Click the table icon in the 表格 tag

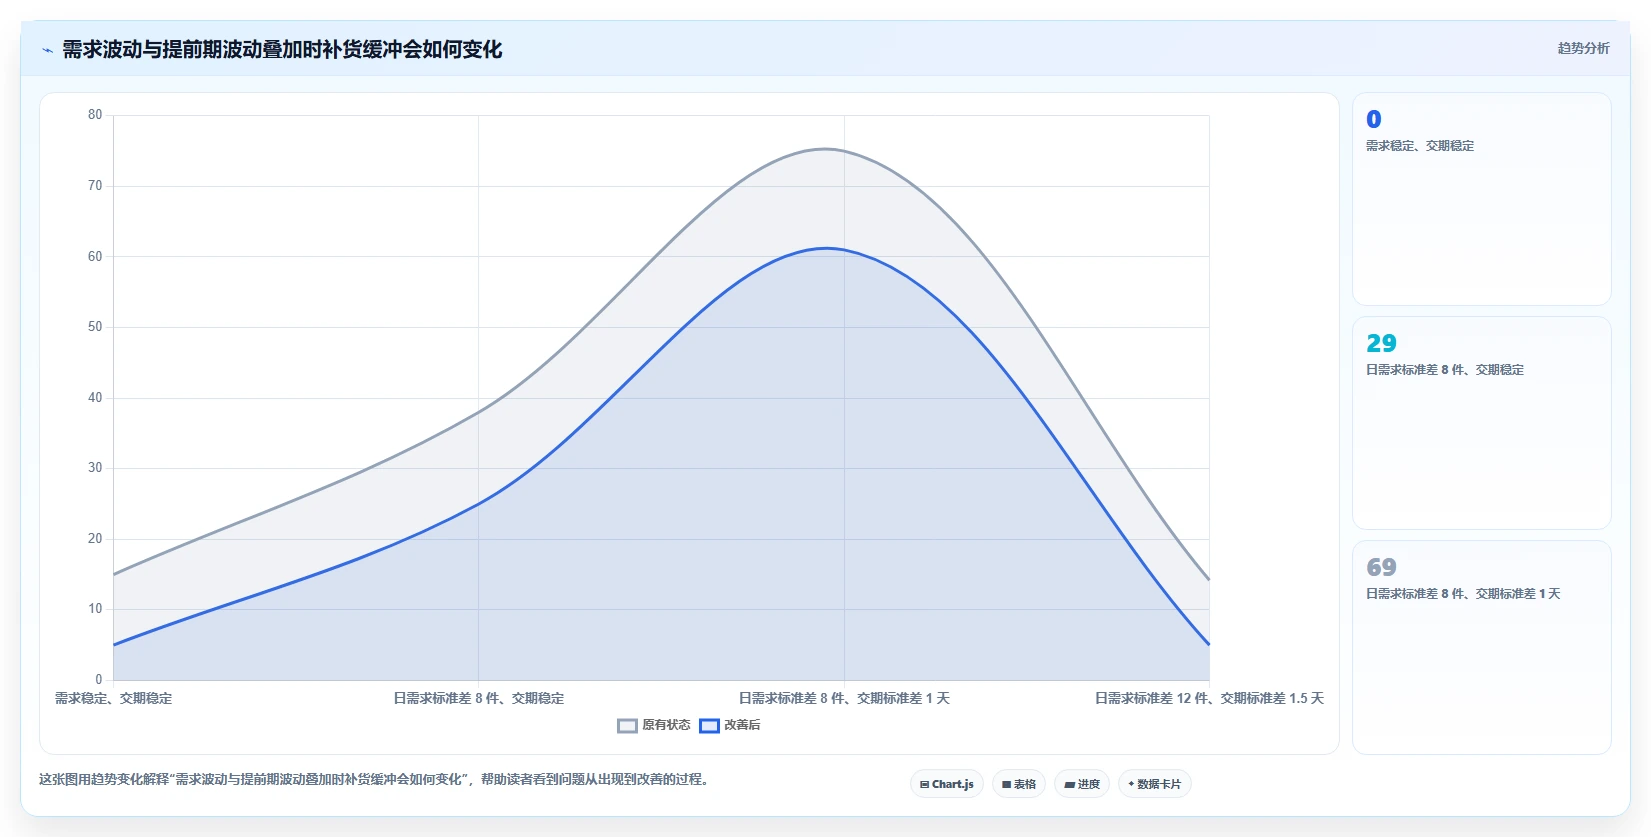click(1006, 785)
